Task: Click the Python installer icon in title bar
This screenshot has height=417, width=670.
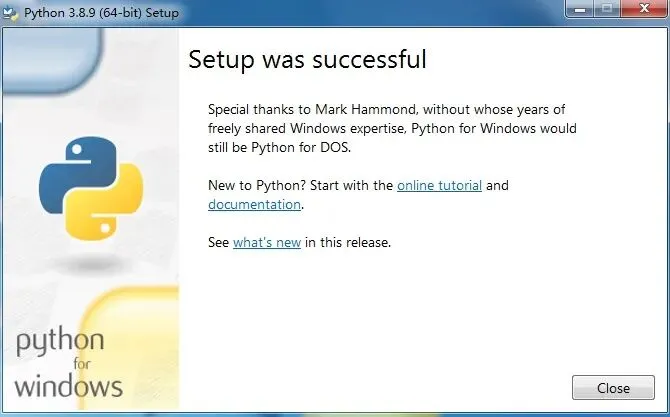Action: (x=13, y=12)
